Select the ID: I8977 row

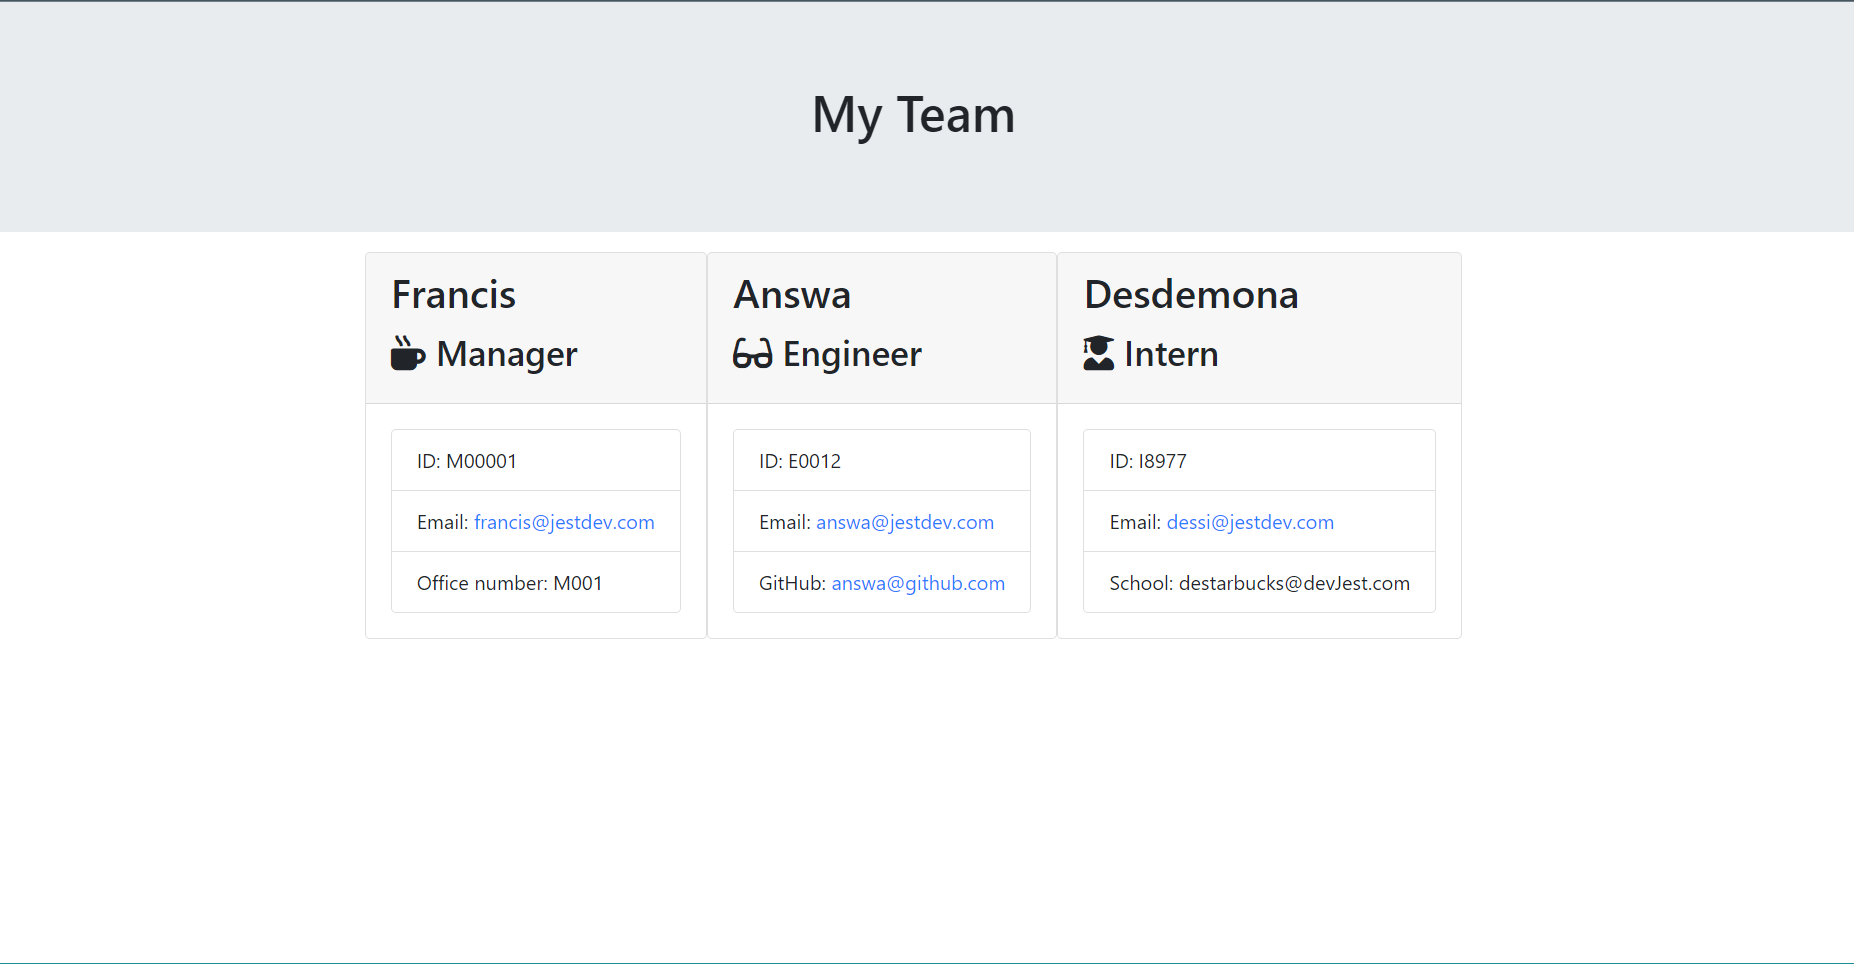1259,460
